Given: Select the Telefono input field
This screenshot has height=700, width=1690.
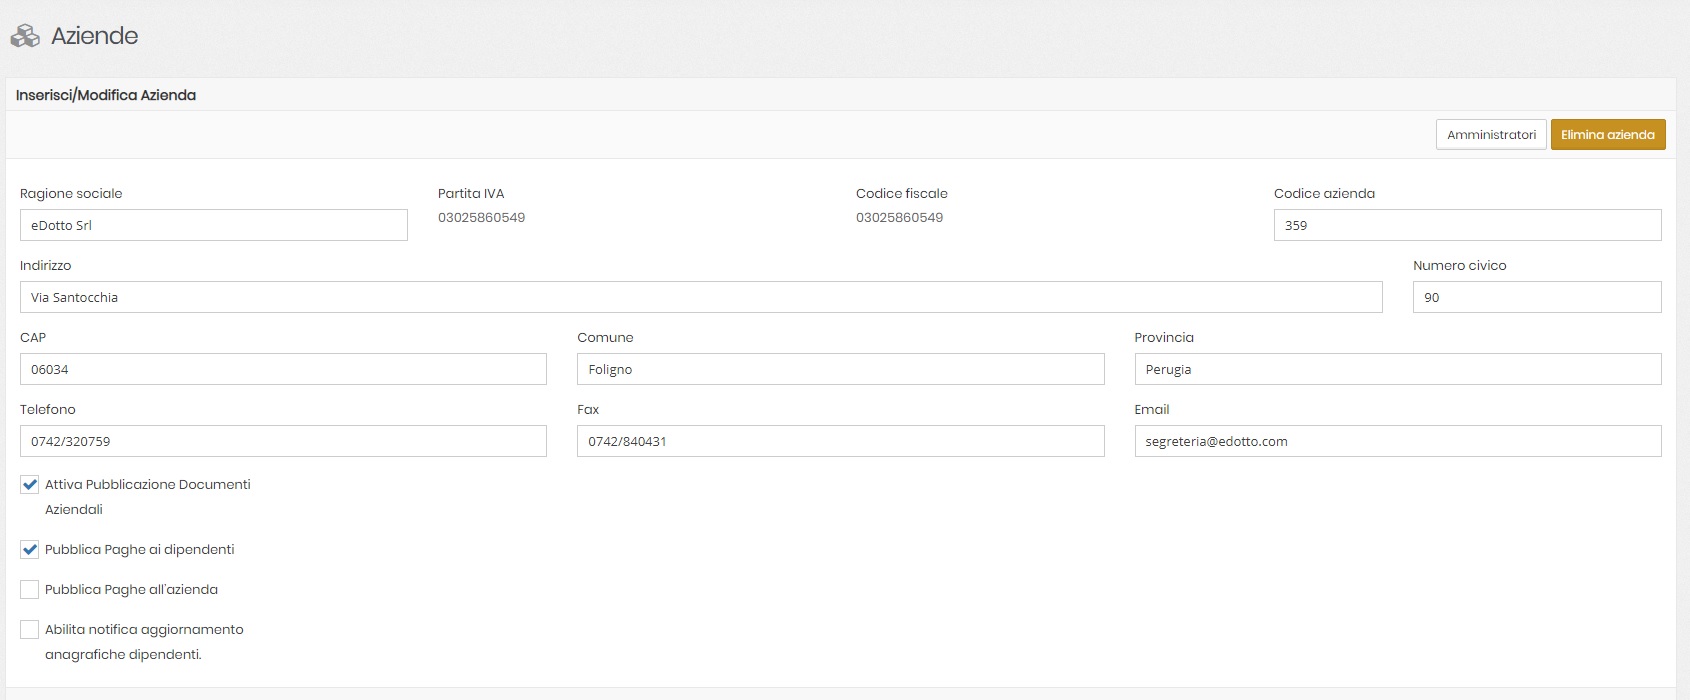Looking at the screenshot, I should [283, 441].
